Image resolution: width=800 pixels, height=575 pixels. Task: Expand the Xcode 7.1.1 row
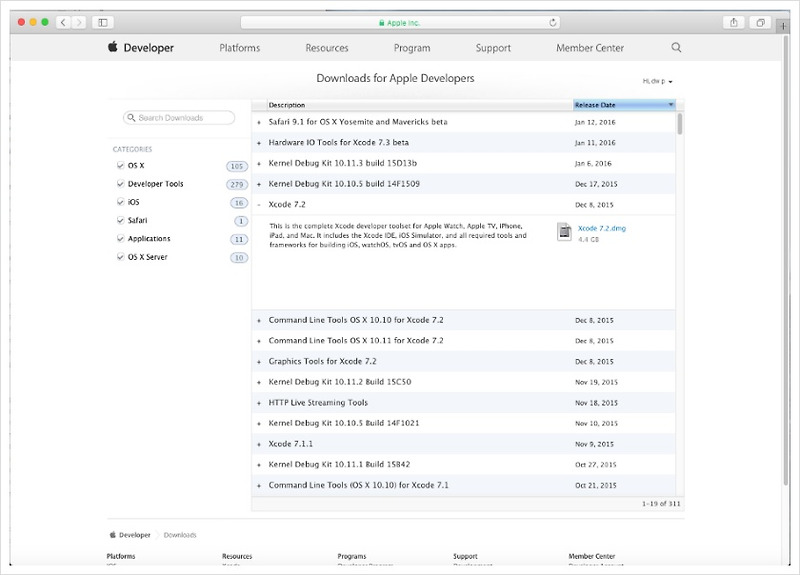click(259, 444)
